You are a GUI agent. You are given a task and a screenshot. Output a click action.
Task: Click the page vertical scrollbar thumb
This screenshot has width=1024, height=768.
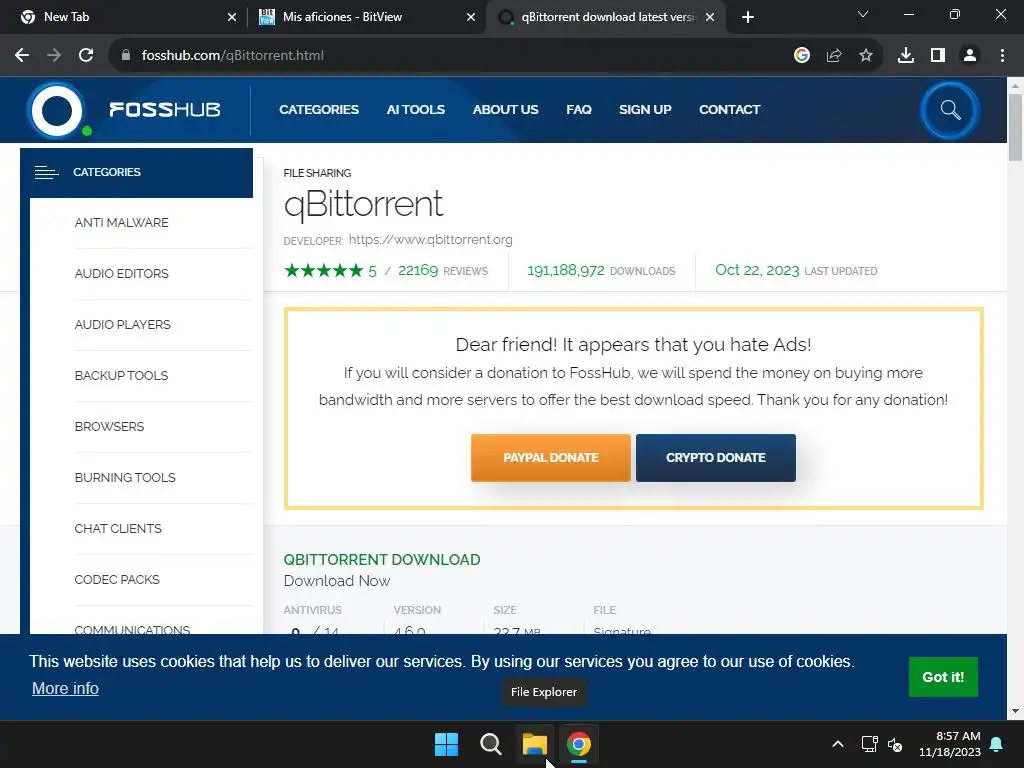point(1016,127)
